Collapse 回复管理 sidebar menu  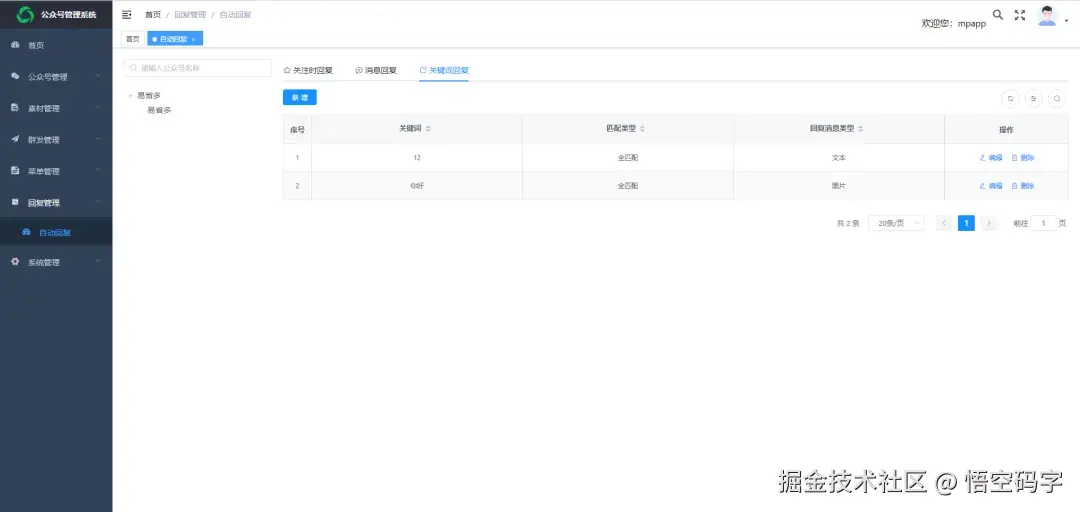(56, 203)
